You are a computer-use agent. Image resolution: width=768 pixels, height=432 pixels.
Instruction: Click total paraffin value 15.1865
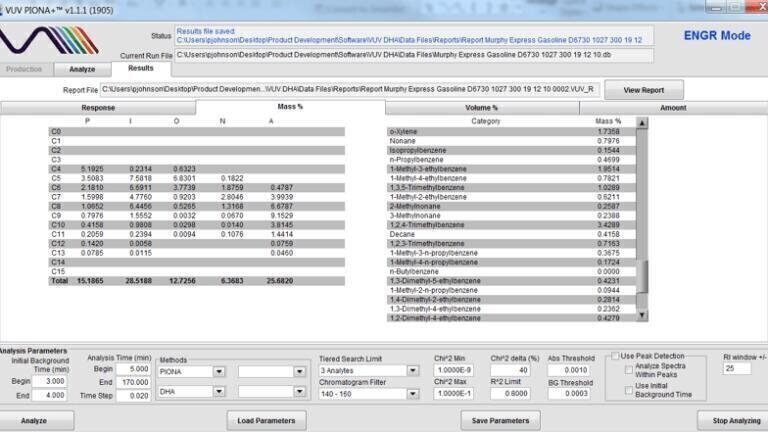[90, 281]
